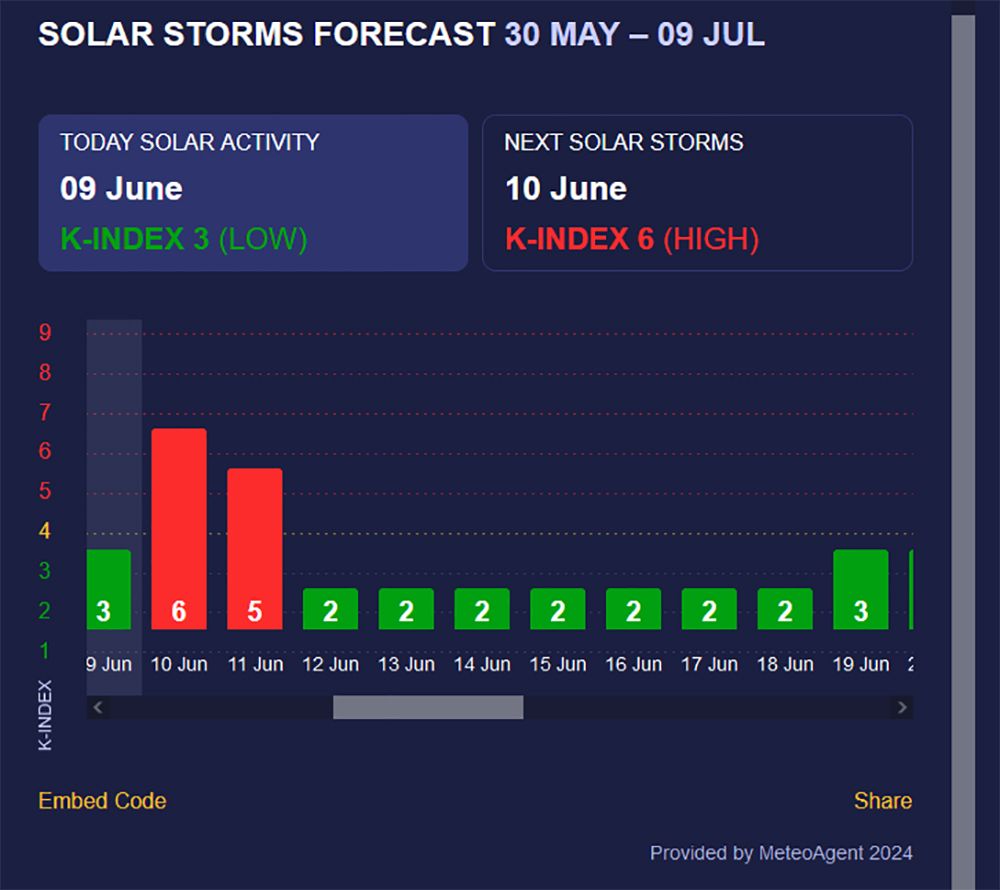This screenshot has height=890, width=1000.
Task: Click the 14 Jun bar
Action: pyautogui.click(x=482, y=609)
